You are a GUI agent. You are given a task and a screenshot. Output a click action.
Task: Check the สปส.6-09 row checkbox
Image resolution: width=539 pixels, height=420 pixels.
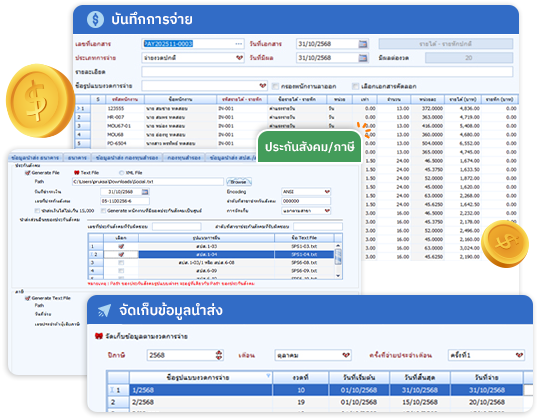pyautogui.click(x=121, y=271)
